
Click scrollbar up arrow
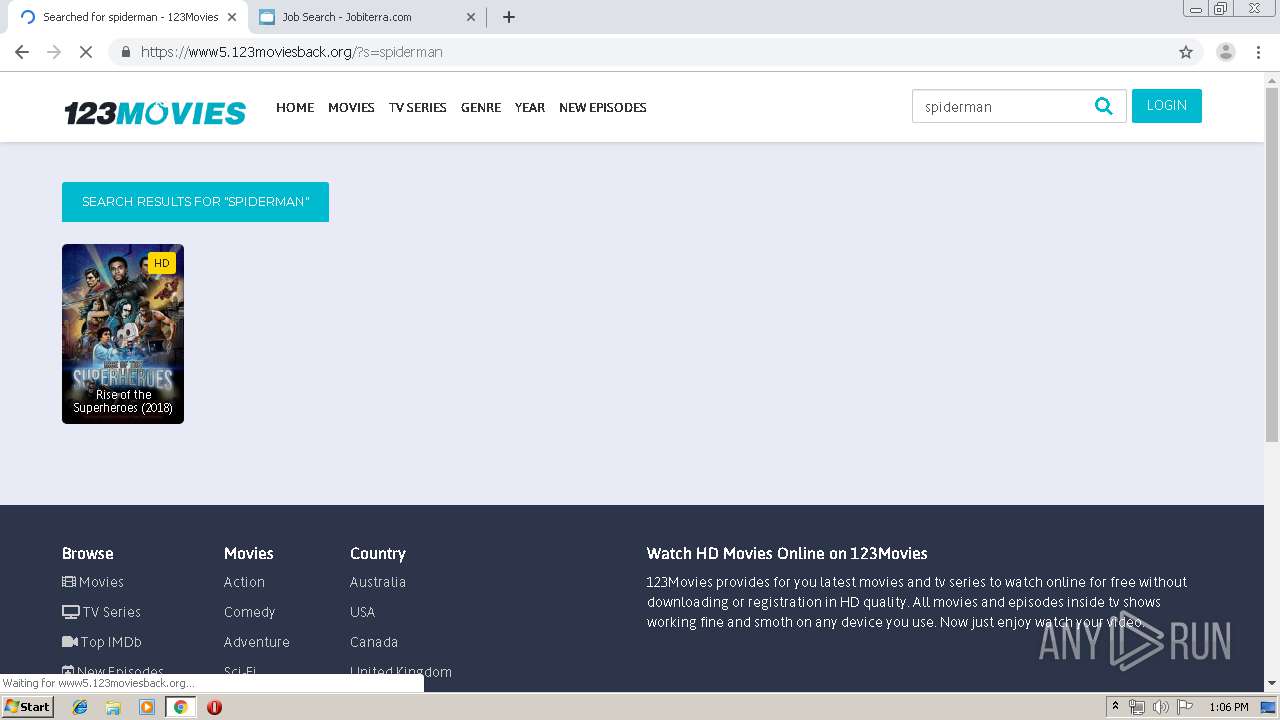click(1272, 79)
